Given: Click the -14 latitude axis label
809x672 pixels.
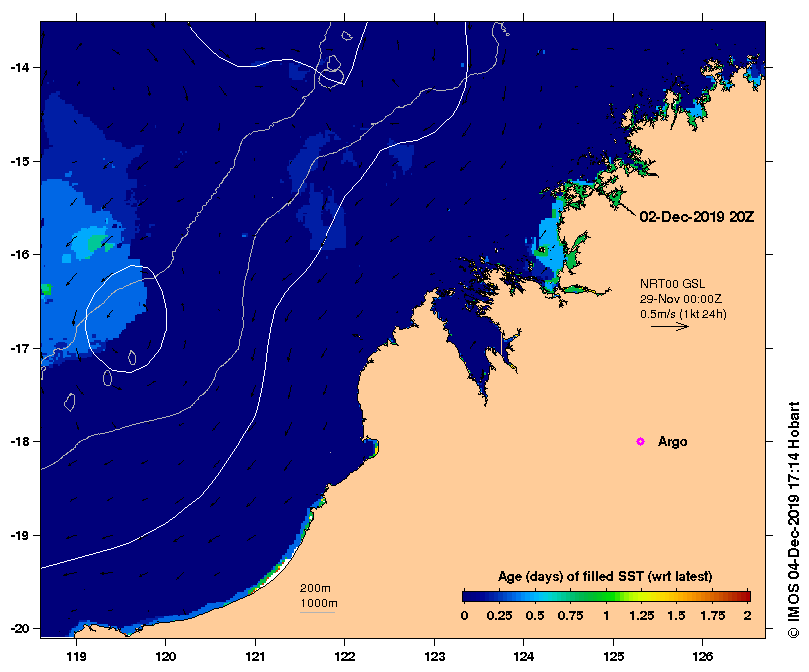Looking at the screenshot, I should click(x=20, y=67).
